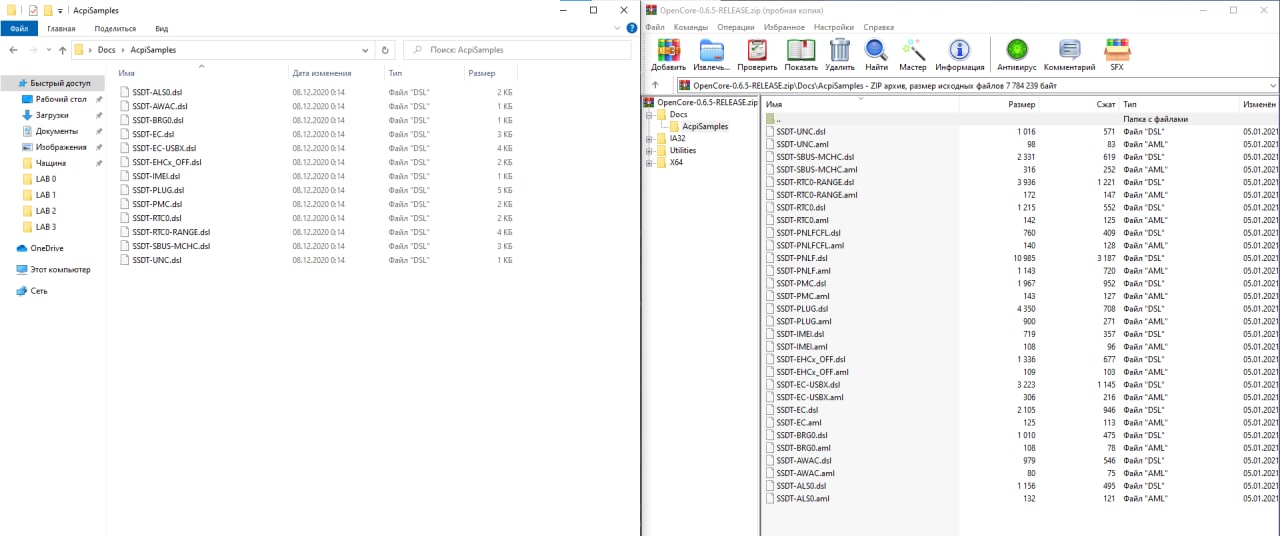The height and width of the screenshot is (536, 1280).
Task: Collapse the Docs node in WinRAR tree
Action: click(x=649, y=115)
